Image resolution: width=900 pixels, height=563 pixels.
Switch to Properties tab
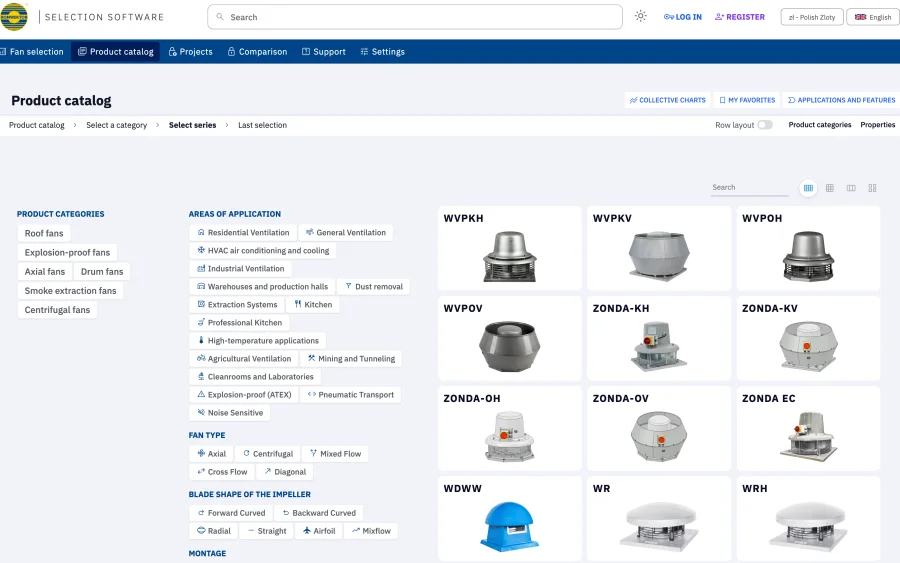coord(878,125)
